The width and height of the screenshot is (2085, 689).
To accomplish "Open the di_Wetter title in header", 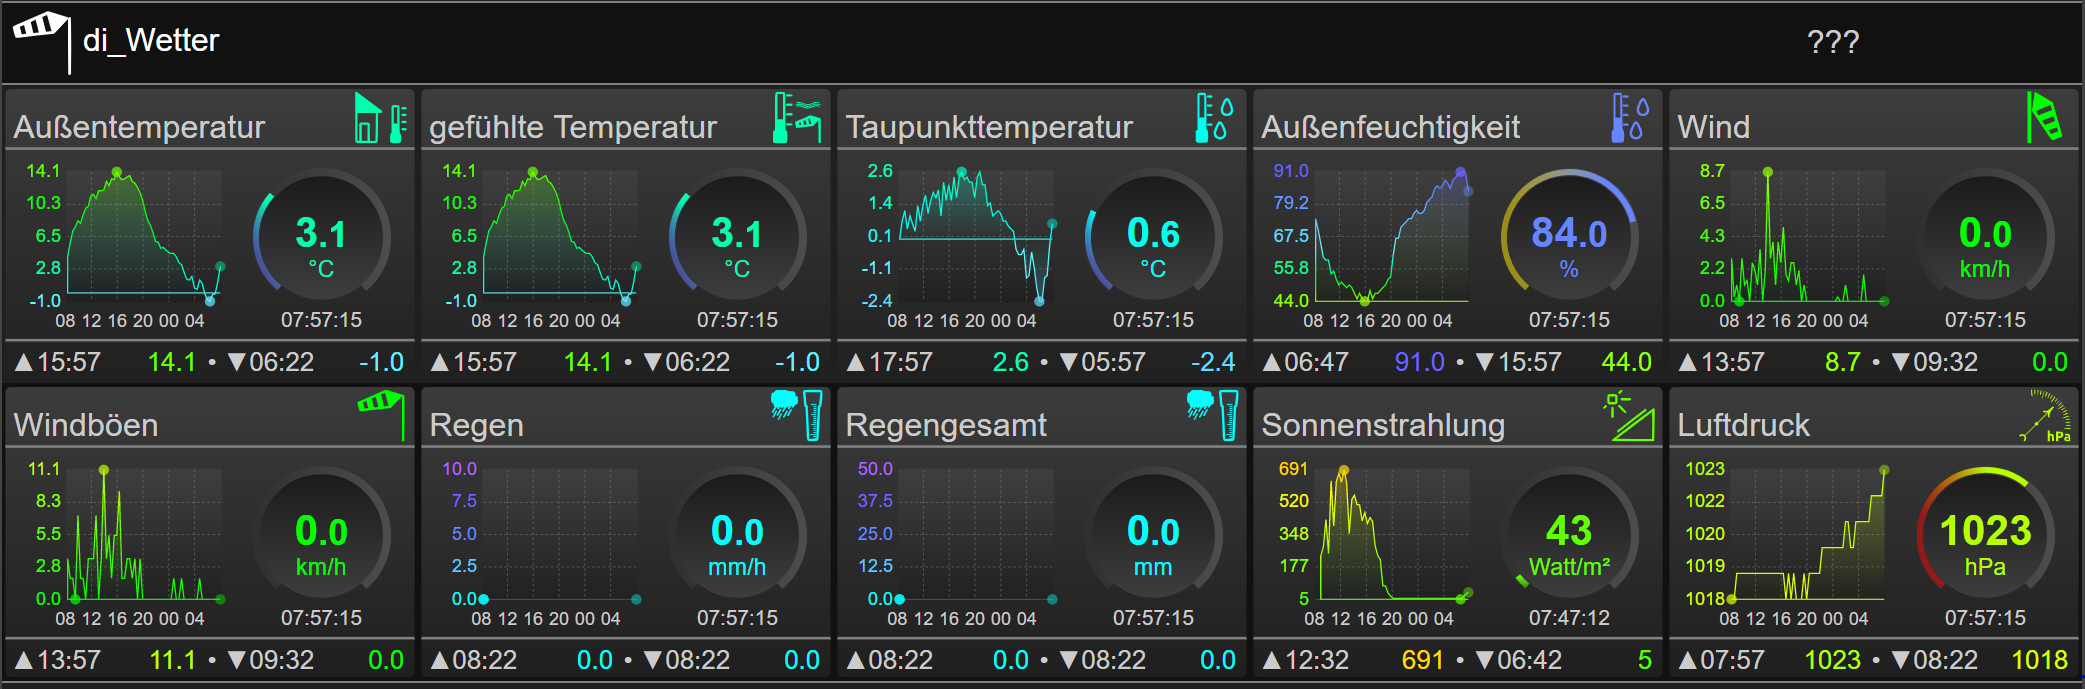I will click(x=151, y=40).
